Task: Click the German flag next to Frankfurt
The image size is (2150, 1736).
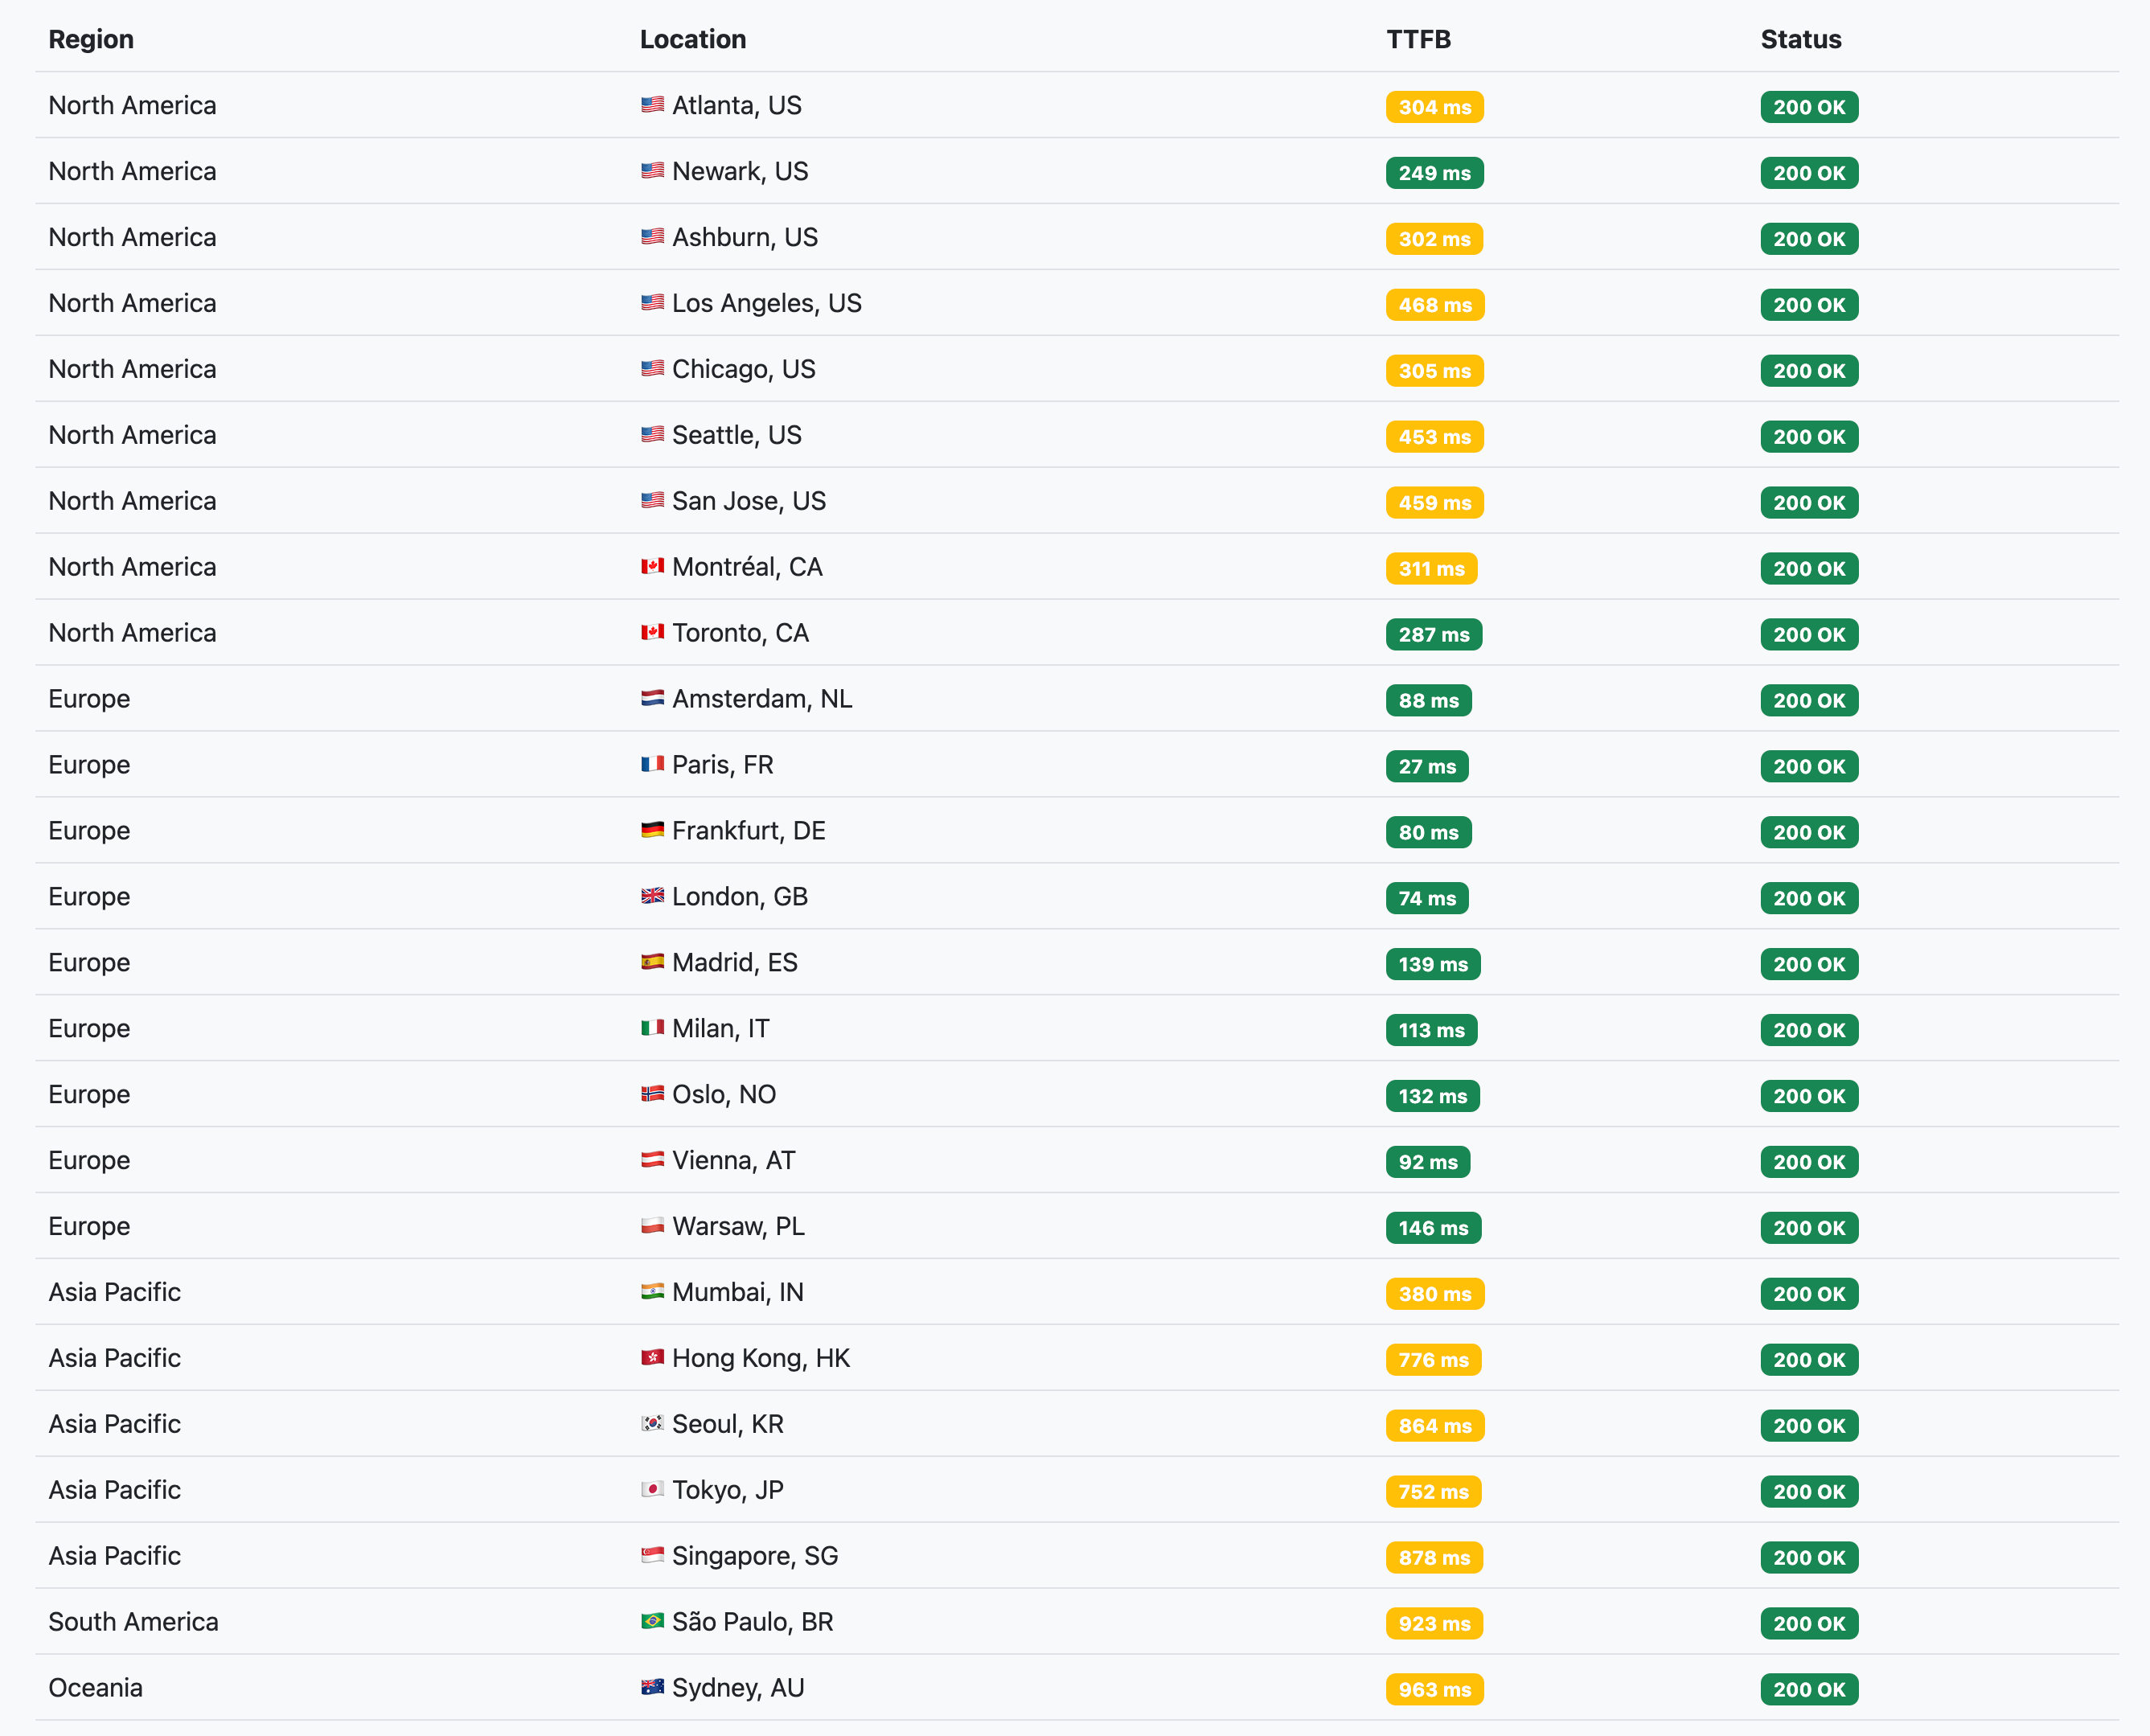Action: click(x=652, y=830)
